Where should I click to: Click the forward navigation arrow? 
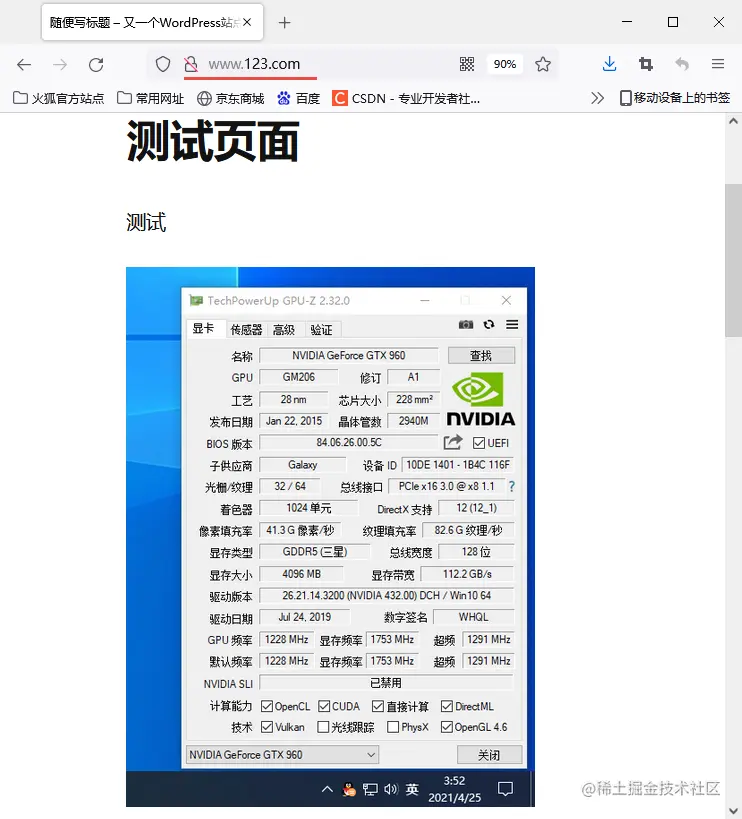(x=60, y=64)
